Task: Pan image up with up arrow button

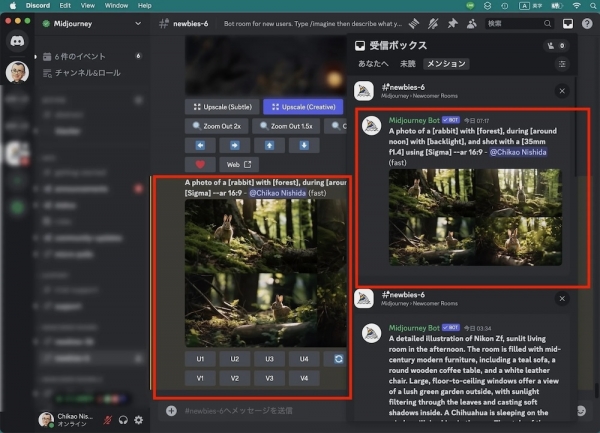Action: click(269, 145)
